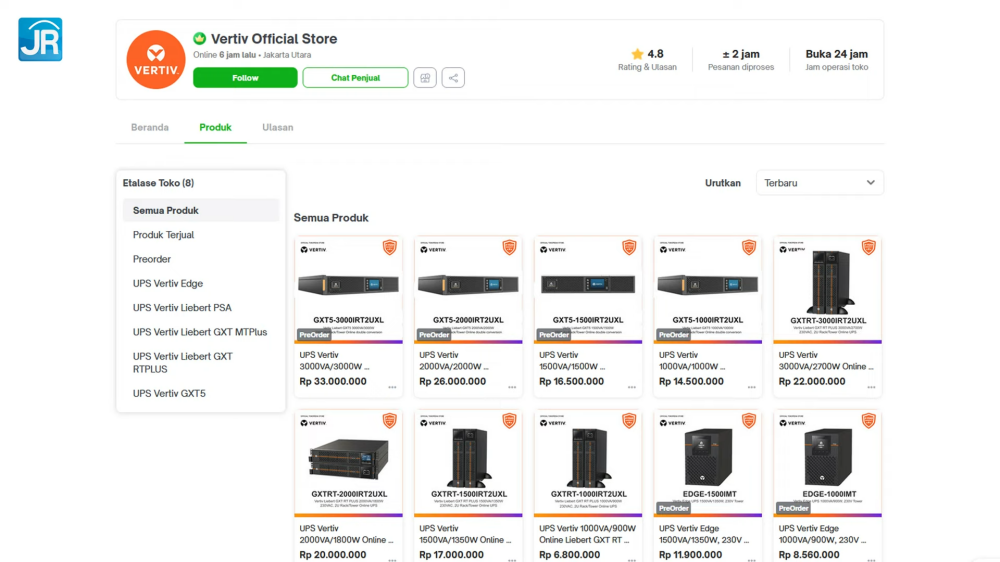
Task: Open the 4.8 Rating & Ulasan link
Action: [647, 60]
